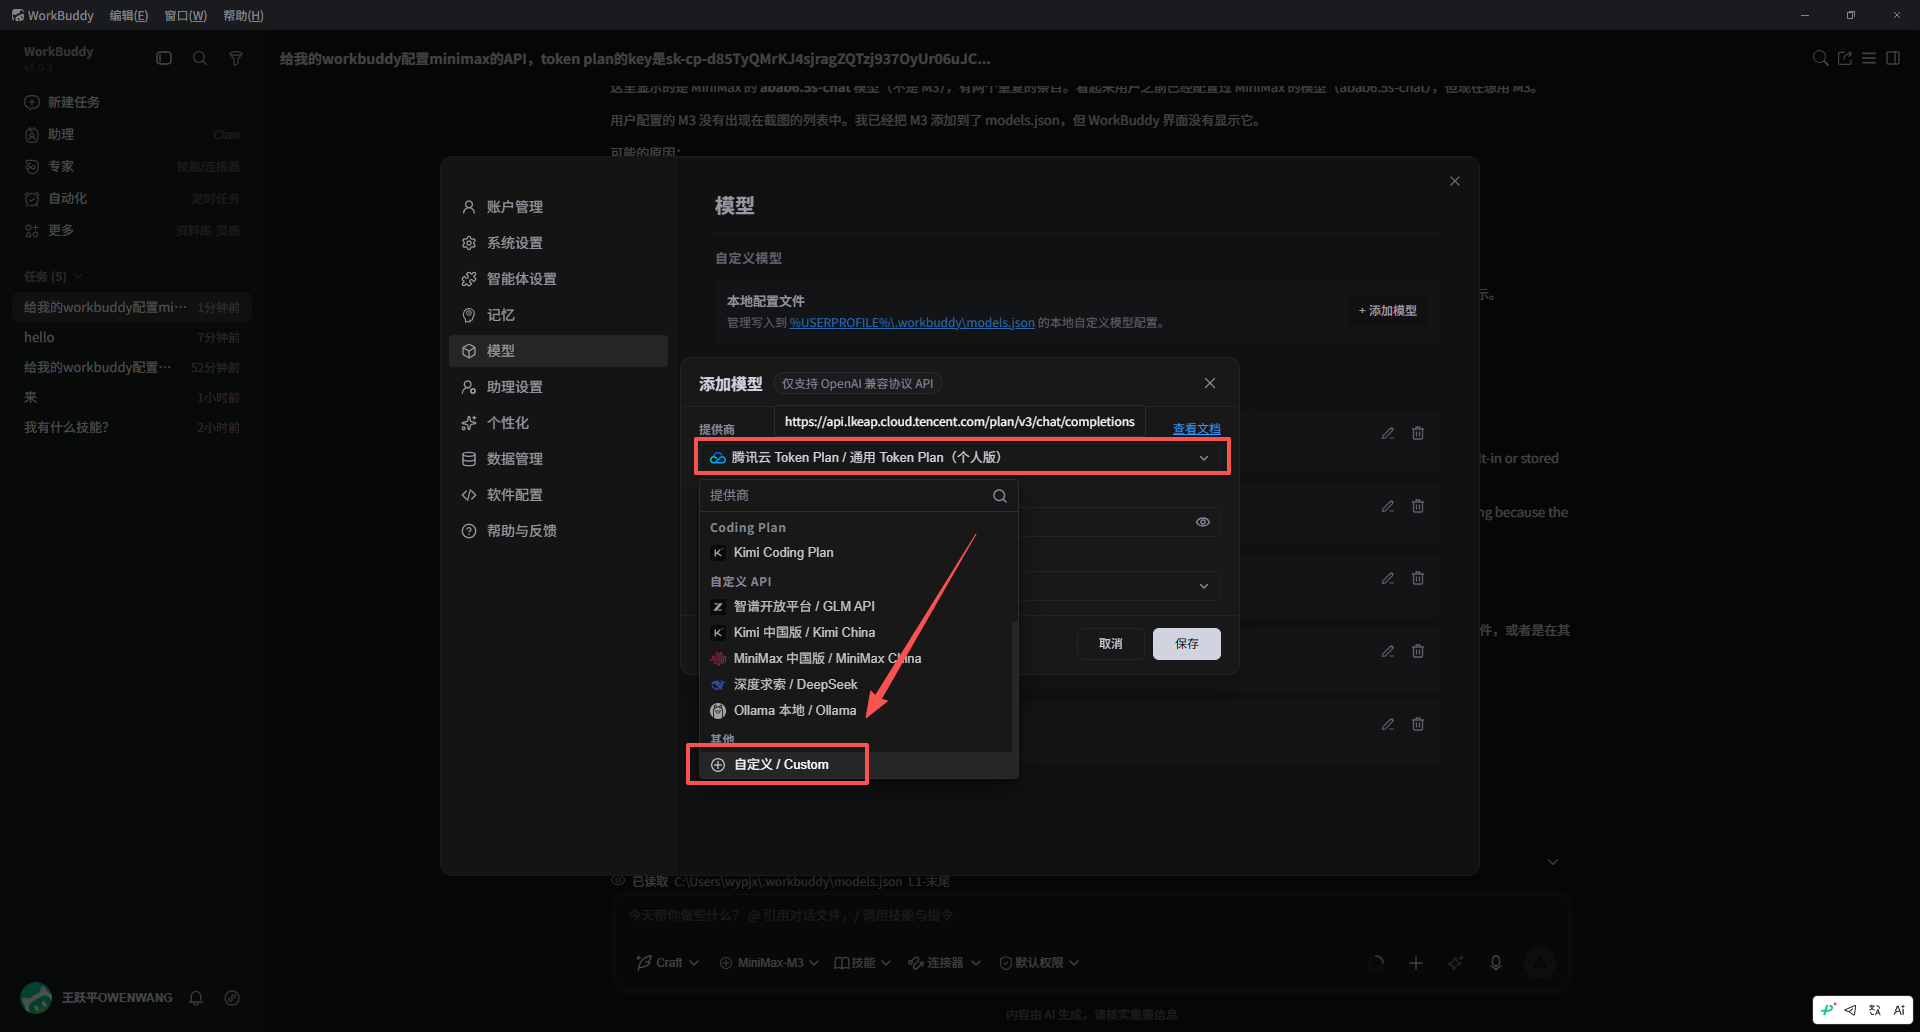Open the 腾讯云 Token Plan provider dropdown
Image resolution: width=1920 pixels, height=1032 pixels.
point(961,457)
